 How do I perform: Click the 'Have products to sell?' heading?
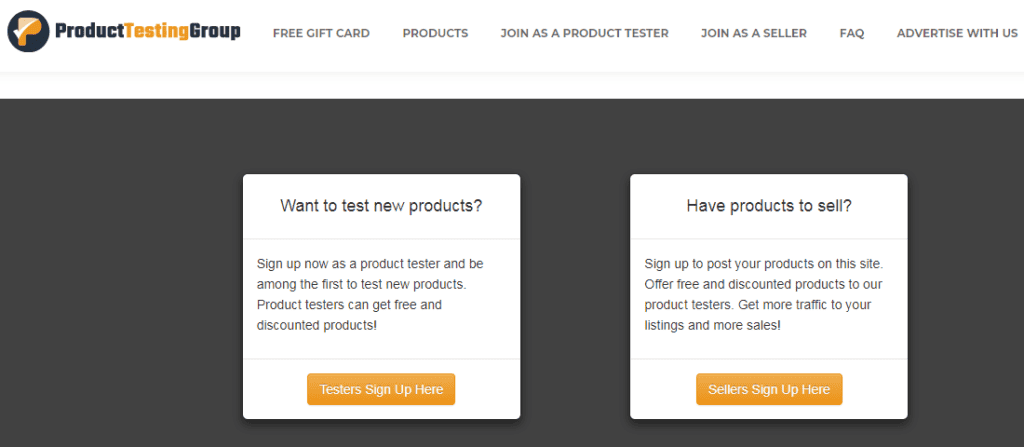(x=769, y=206)
